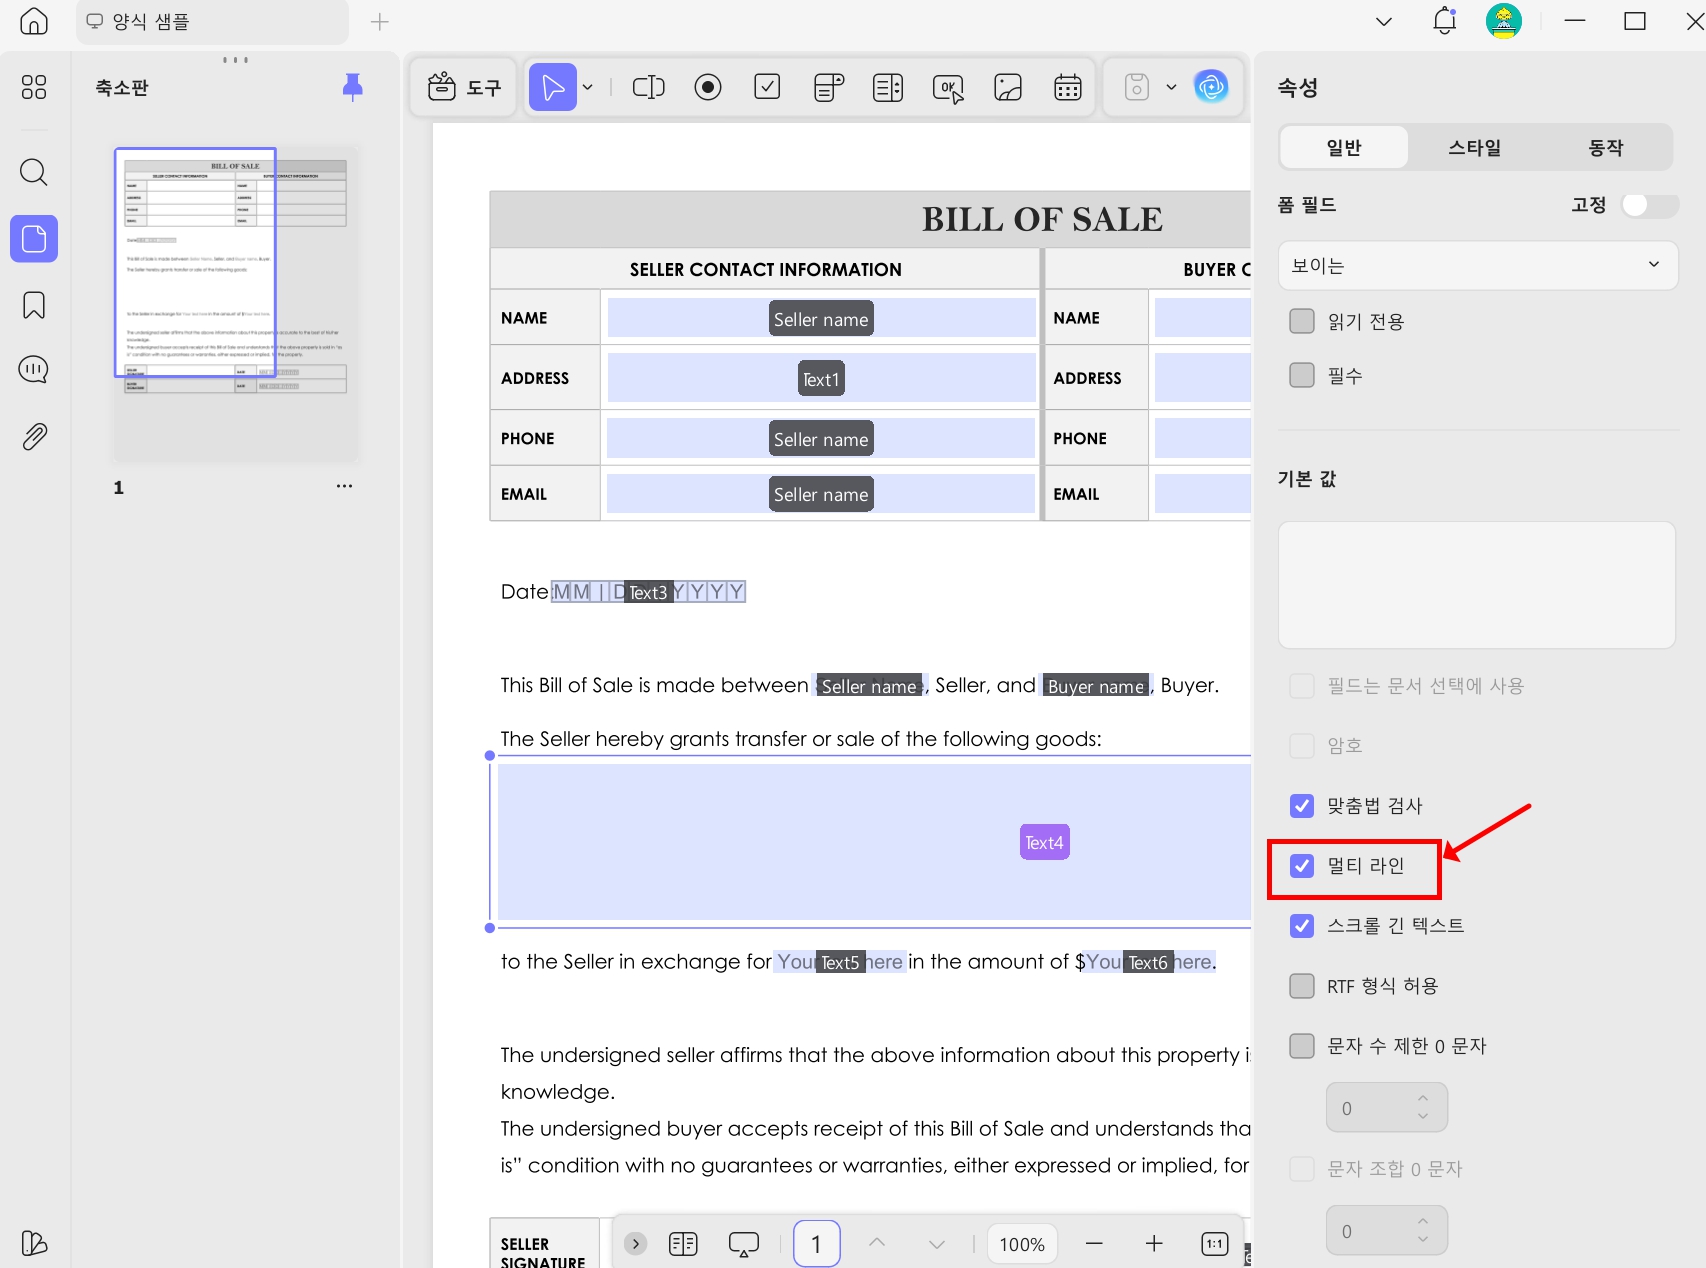The image size is (1706, 1268).
Task: Choose the date field tool
Action: 1068,87
